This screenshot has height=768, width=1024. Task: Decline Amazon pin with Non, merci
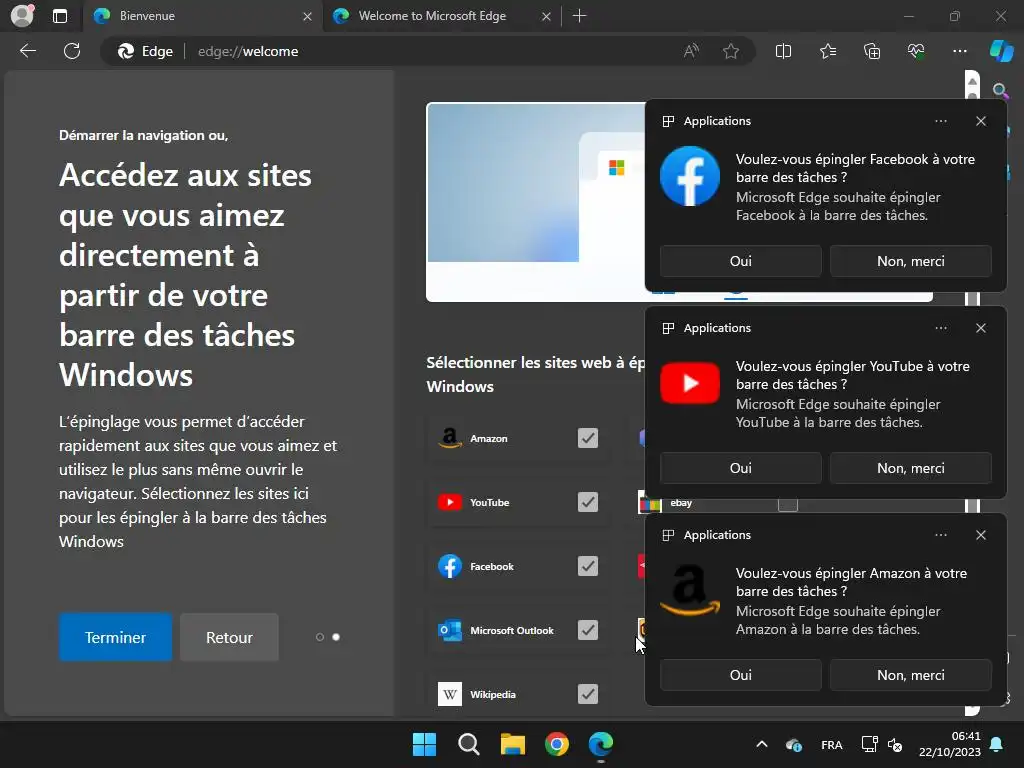tap(910, 675)
